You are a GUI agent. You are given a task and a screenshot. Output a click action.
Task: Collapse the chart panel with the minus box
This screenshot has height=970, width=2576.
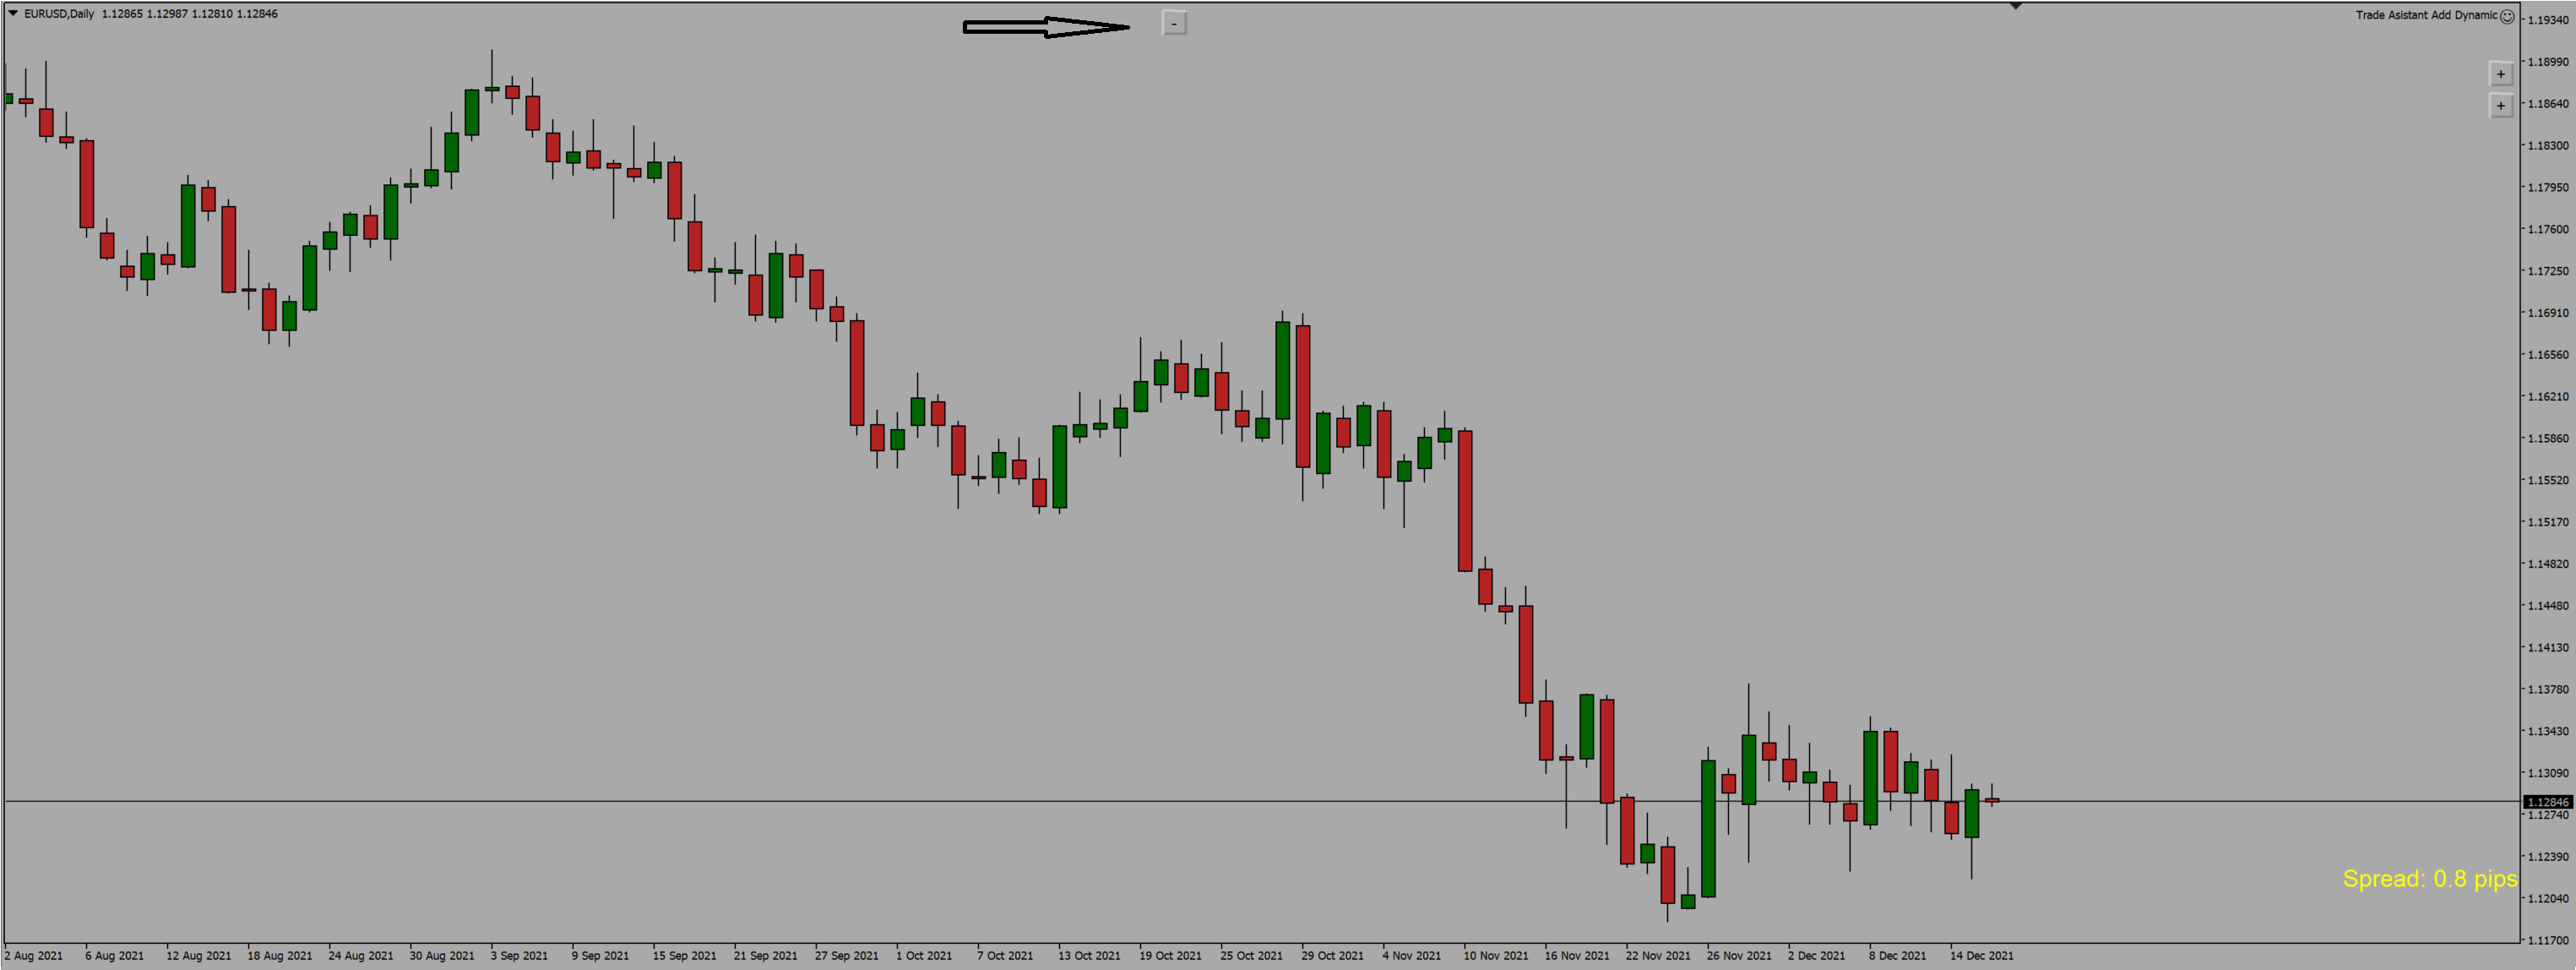[x=1174, y=22]
